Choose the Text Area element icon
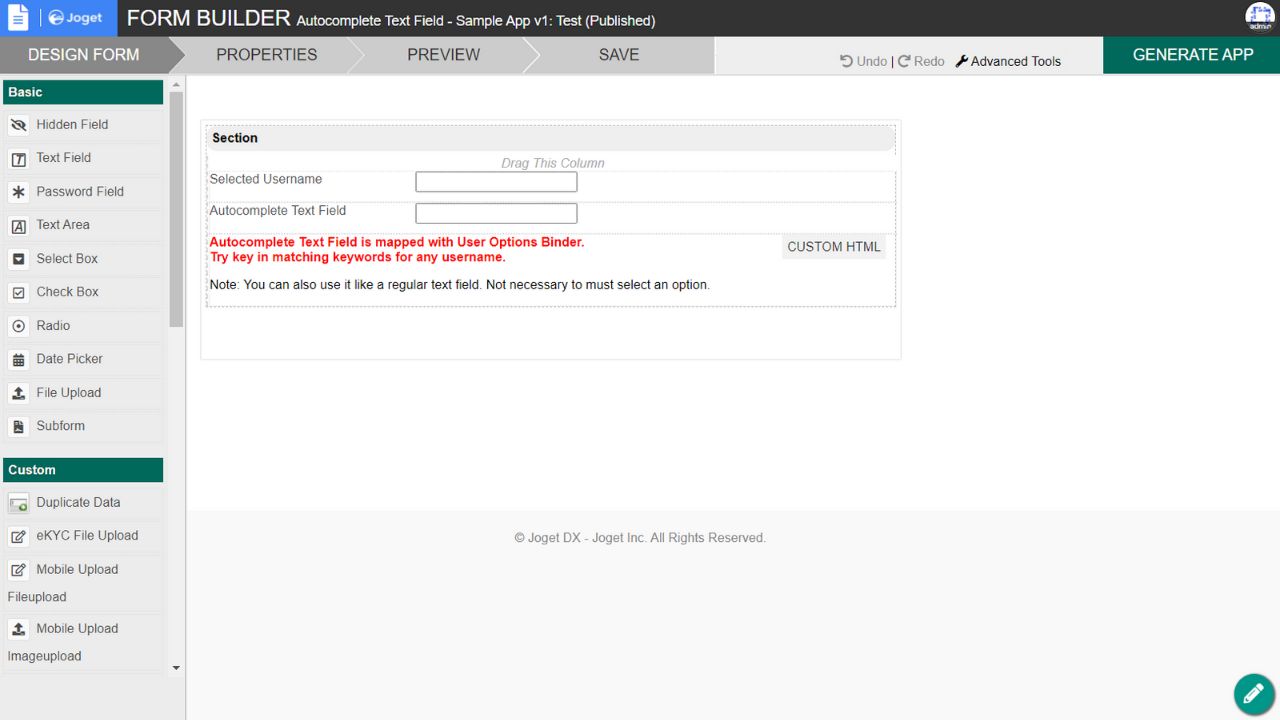This screenshot has height=720, width=1280. (18, 226)
